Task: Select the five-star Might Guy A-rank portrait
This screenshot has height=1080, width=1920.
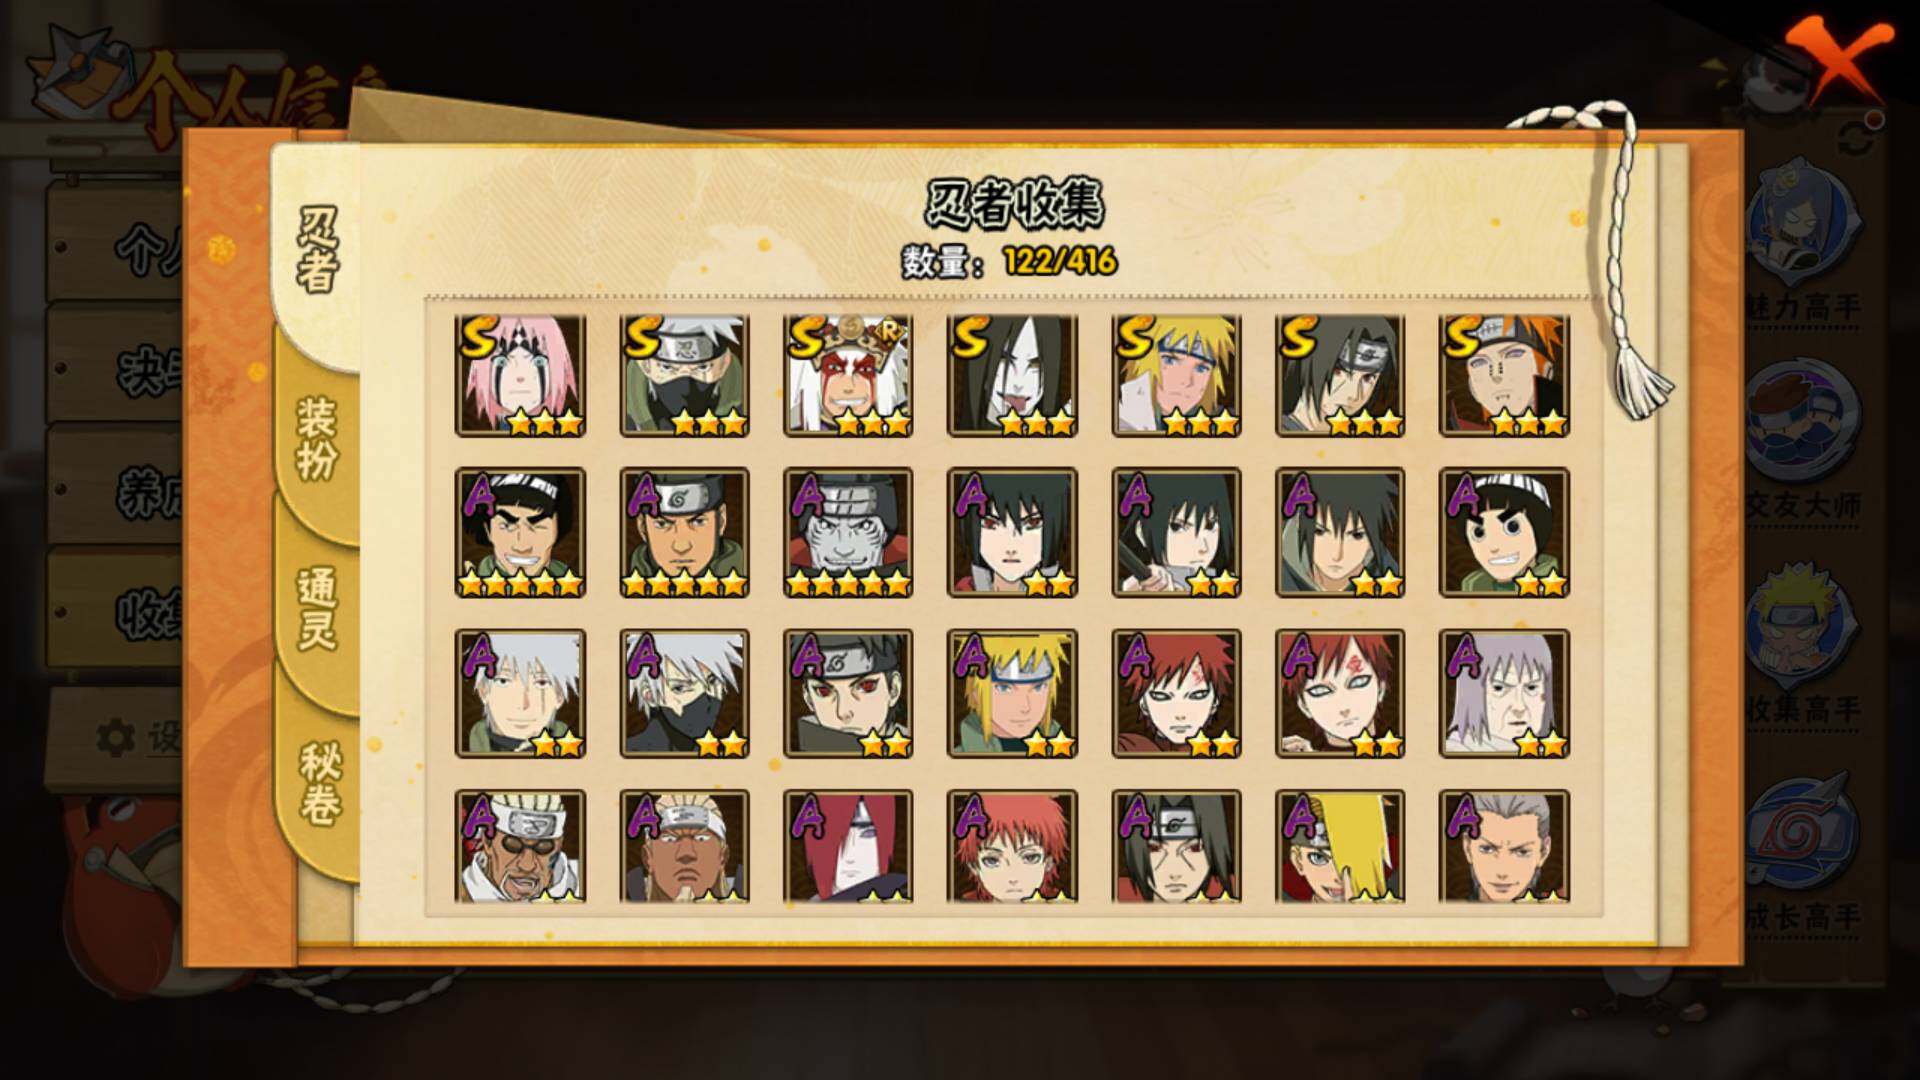Action: click(x=520, y=532)
